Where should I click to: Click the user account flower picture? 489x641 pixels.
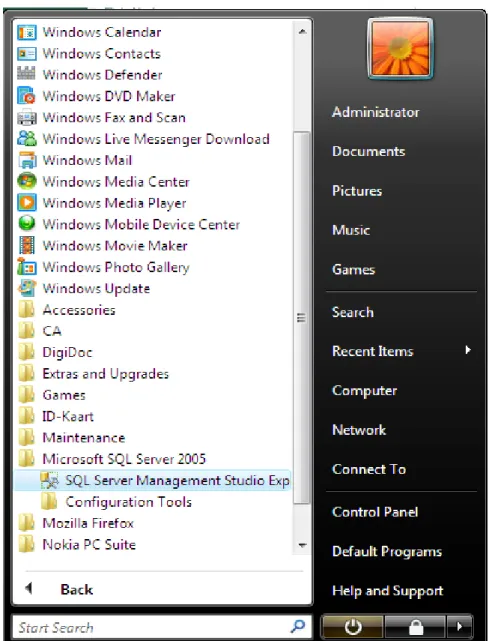click(400, 49)
